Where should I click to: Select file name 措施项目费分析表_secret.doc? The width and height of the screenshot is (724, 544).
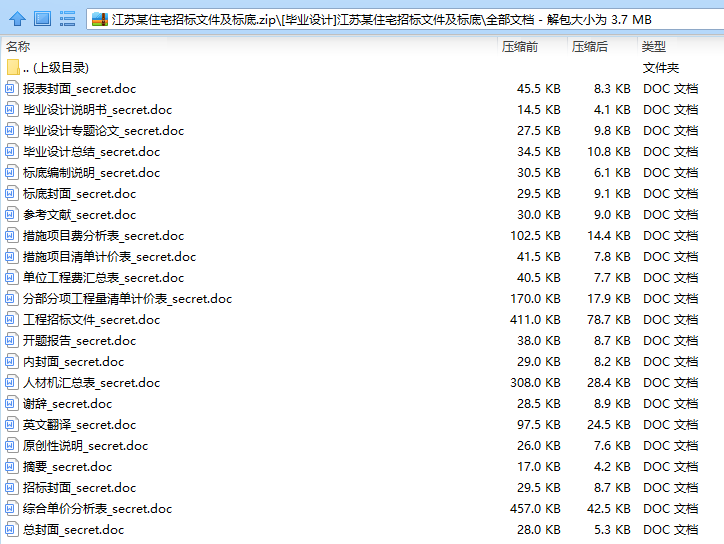click(103, 236)
